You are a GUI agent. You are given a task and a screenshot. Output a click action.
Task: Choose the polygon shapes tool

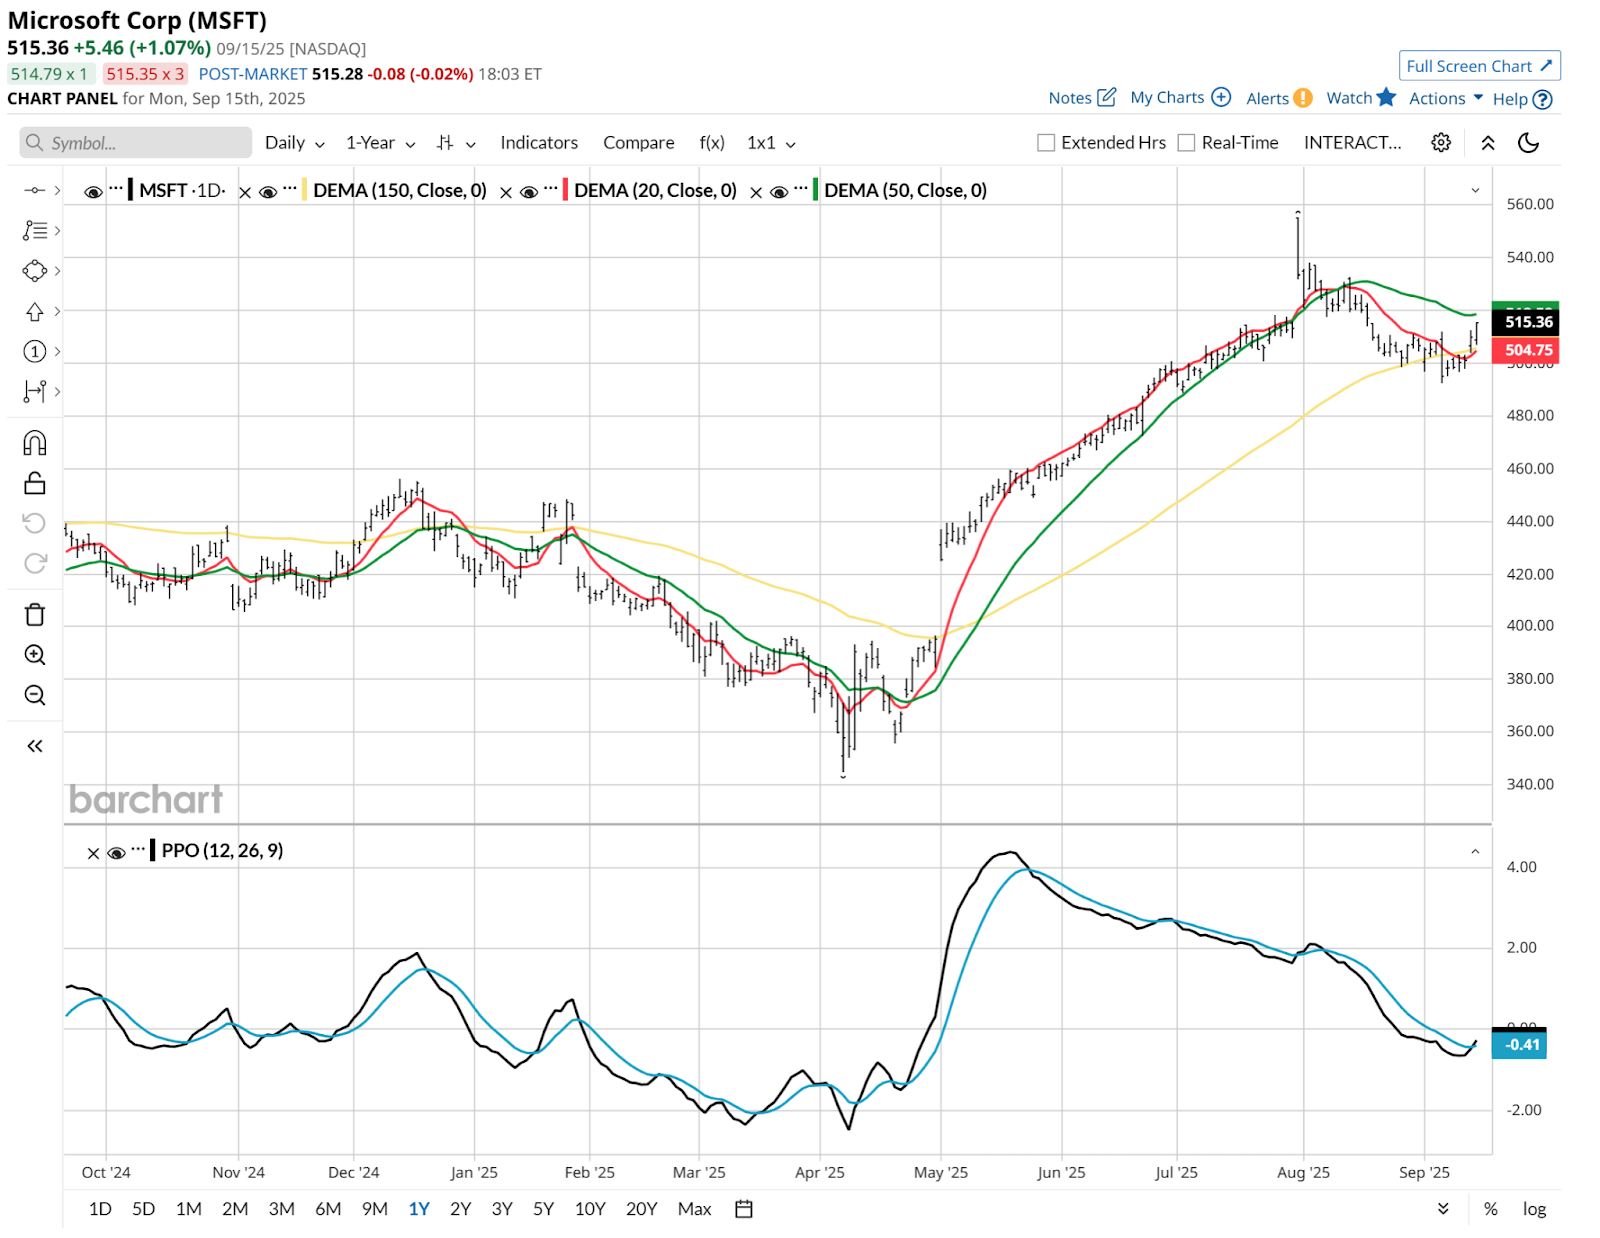coord(35,271)
